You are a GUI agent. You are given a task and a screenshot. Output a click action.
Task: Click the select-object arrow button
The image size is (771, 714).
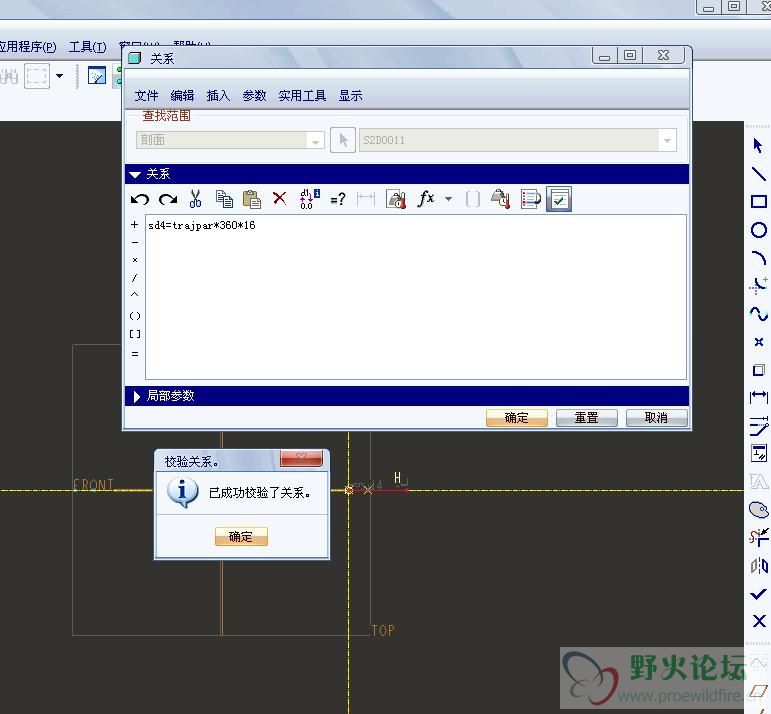click(x=343, y=140)
